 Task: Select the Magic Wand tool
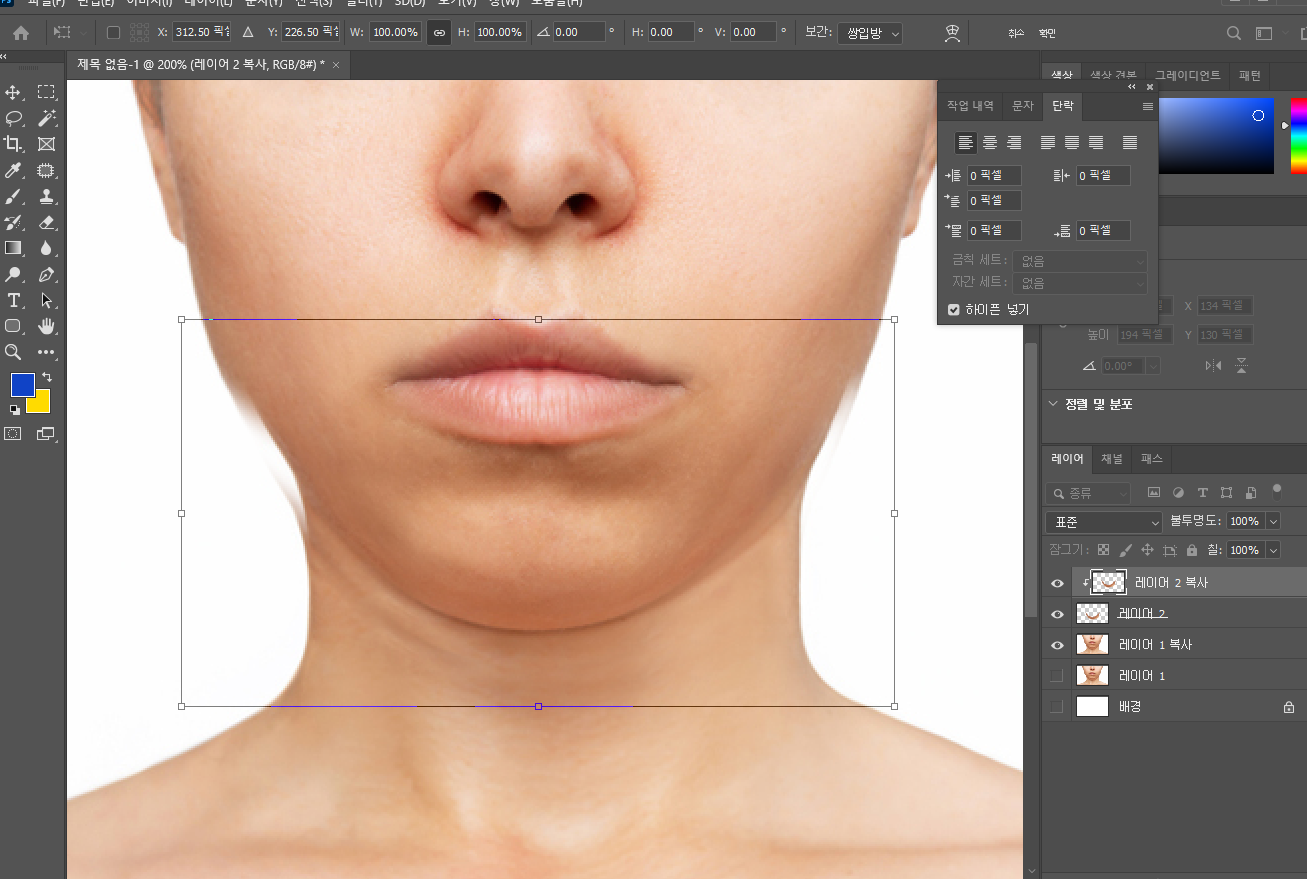[46, 118]
